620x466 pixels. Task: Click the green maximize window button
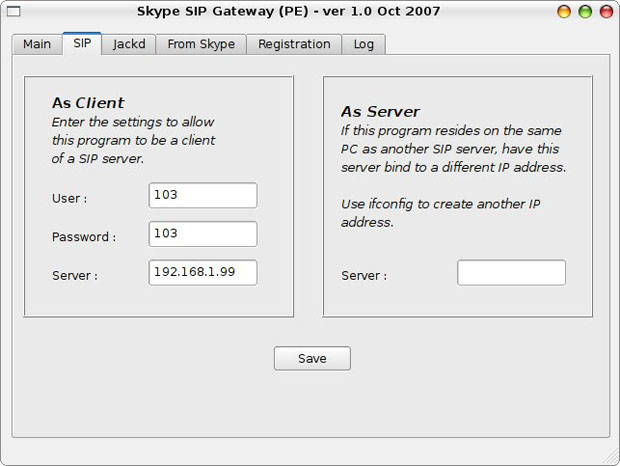pyautogui.click(x=585, y=12)
